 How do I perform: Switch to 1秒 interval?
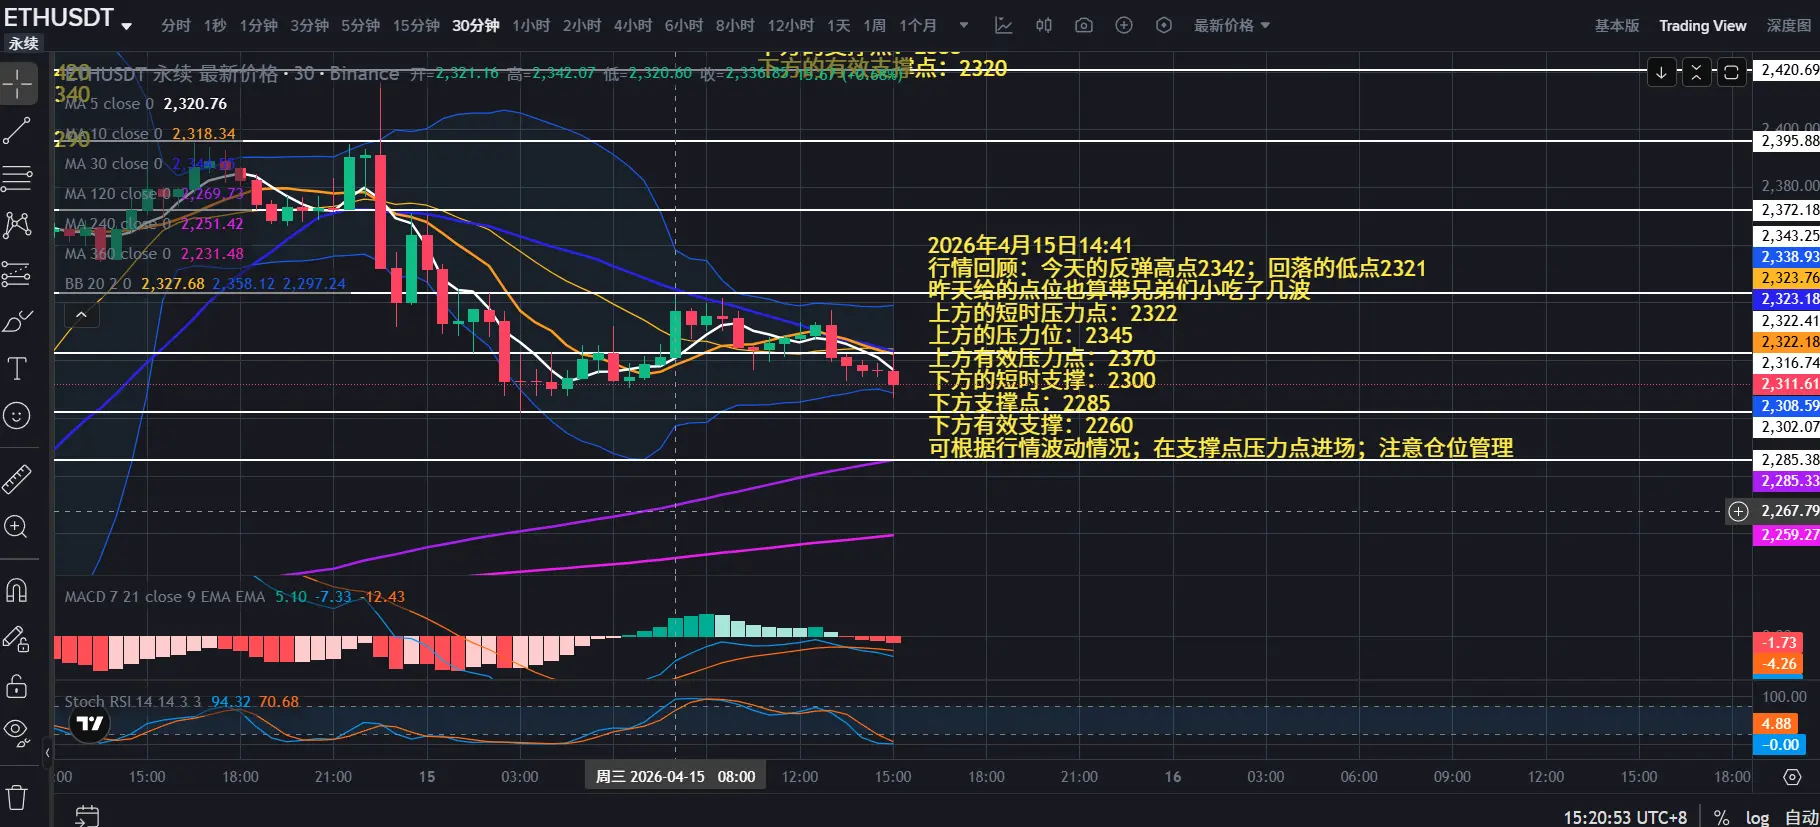[x=216, y=25]
